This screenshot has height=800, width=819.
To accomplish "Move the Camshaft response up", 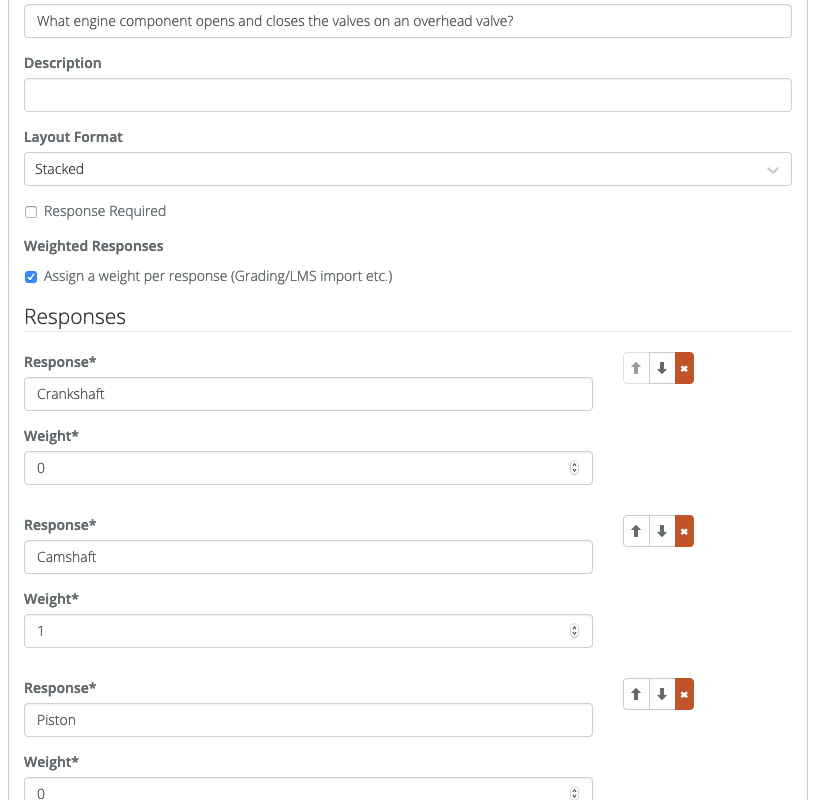I will pos(636,530).
